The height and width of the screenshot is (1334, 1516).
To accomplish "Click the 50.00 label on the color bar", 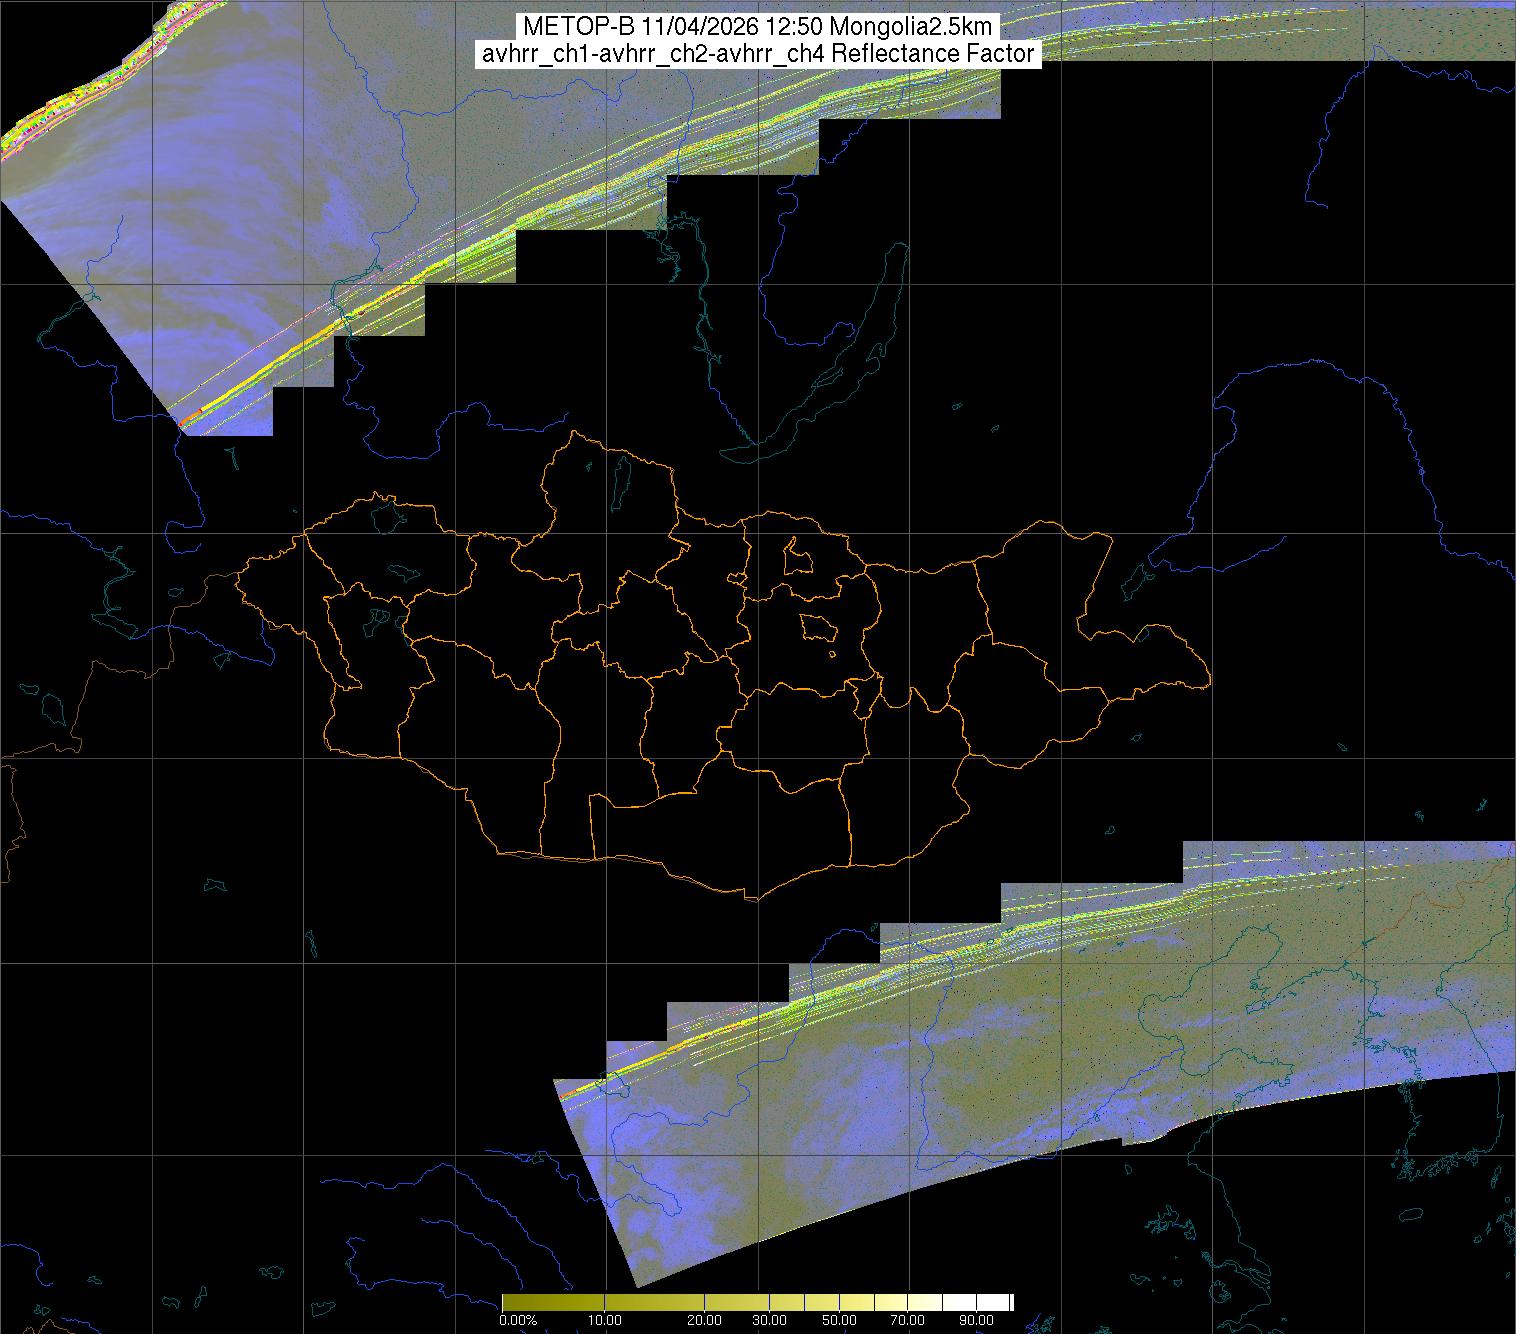I will 840,1320.
